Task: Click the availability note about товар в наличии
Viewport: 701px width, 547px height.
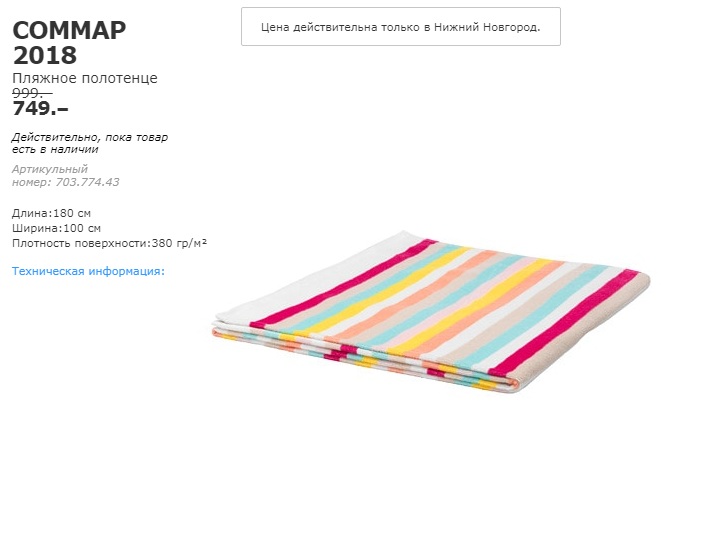Action: point(90,143)
